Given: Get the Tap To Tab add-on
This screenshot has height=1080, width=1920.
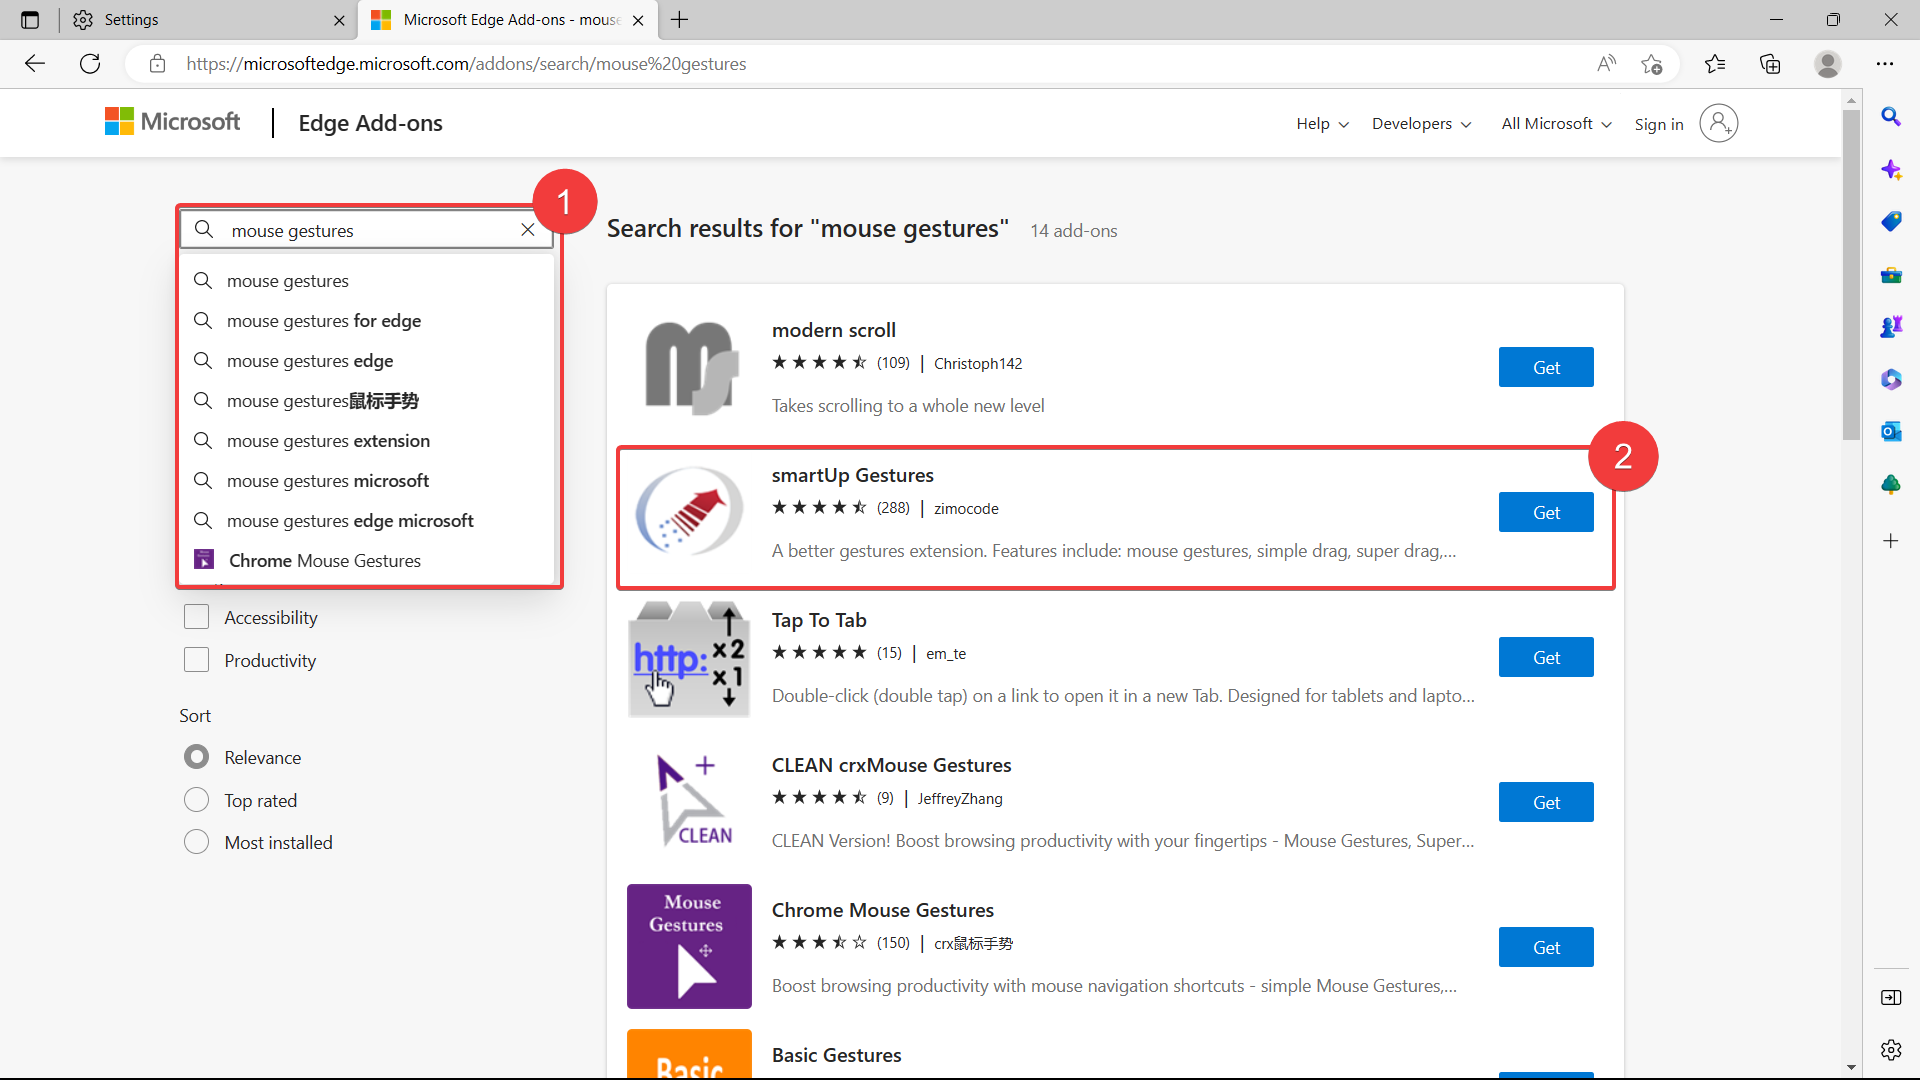Looking at the screenshot, I should pos(1546,657).
